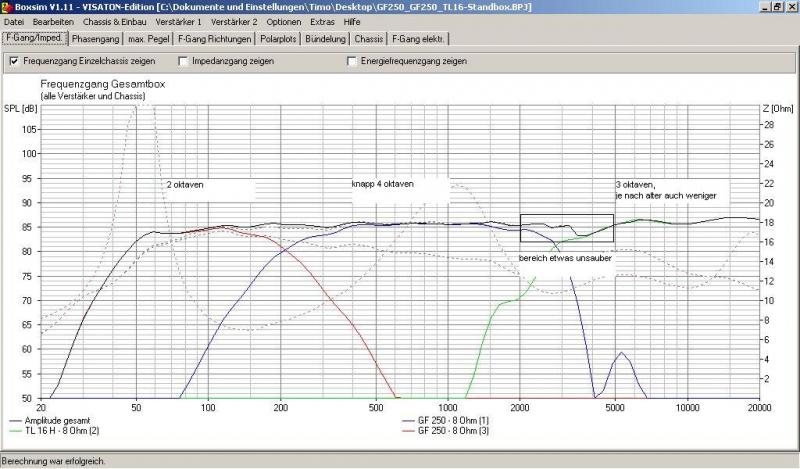Toggle 'Impedanzgang zeigen' checkbox

click(183, 61)
